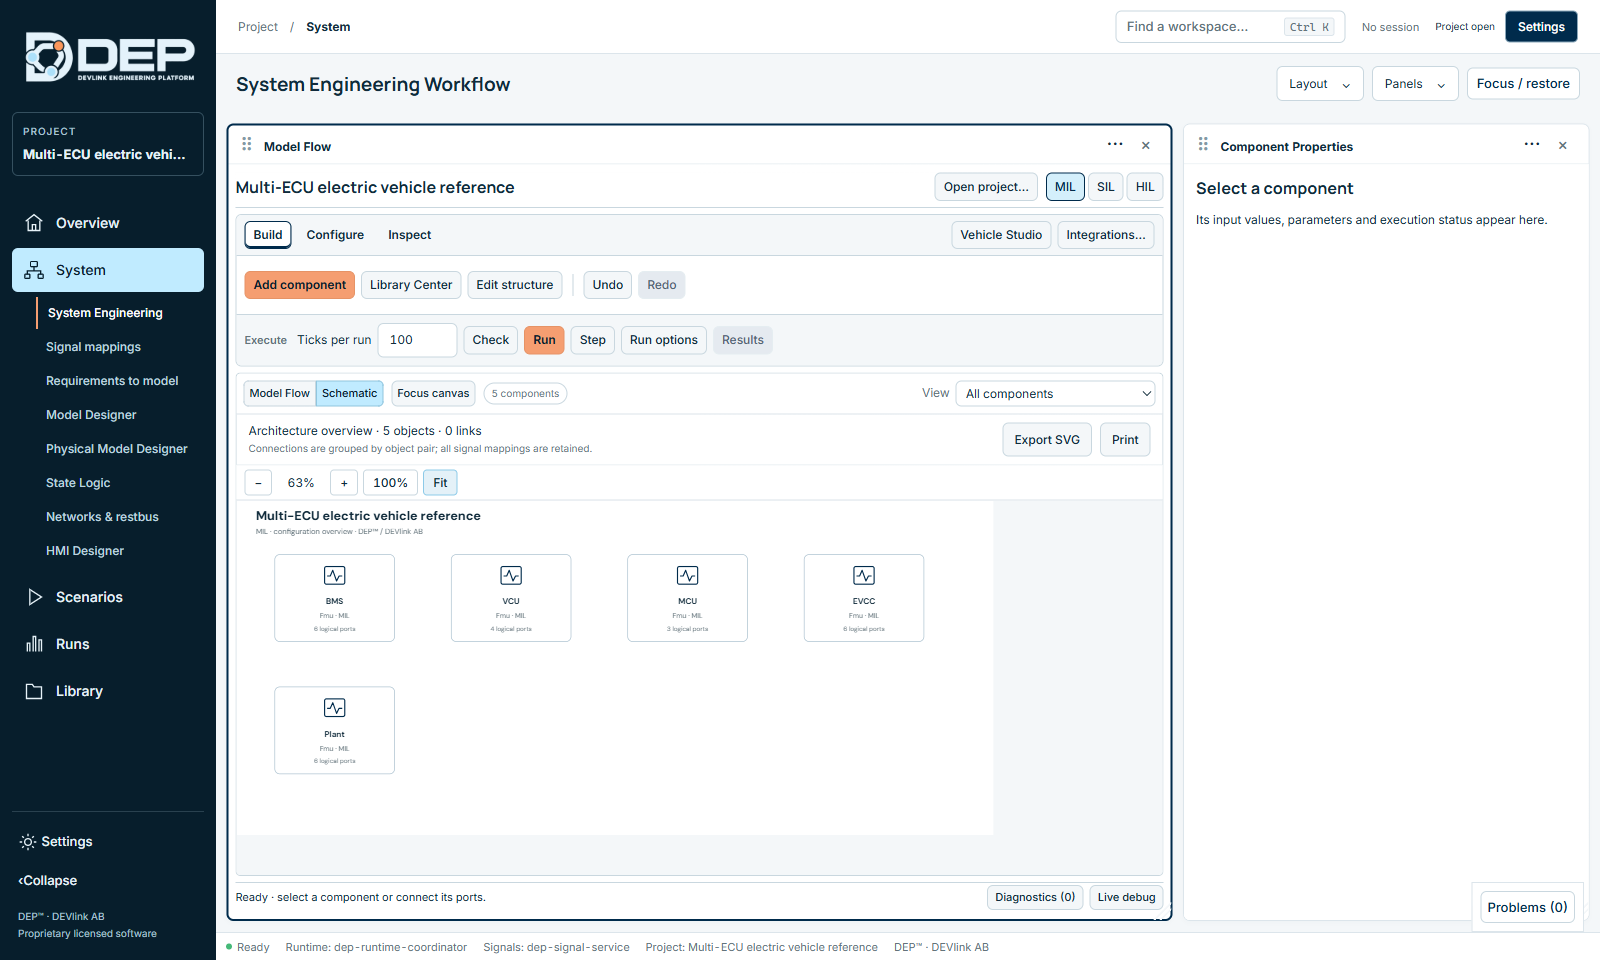The image size is (1600, 960).
Task: Grab Component Properties panel drag handle
Action: [1203, 145]
